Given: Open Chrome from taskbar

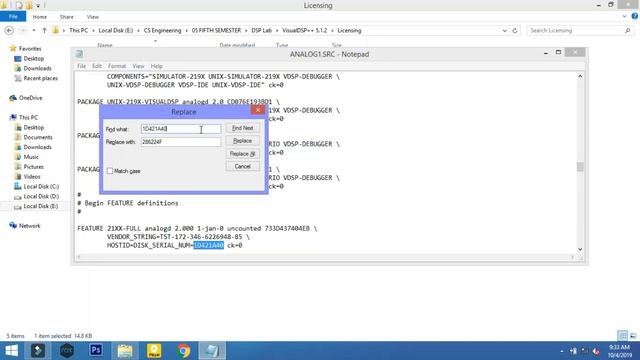Looking at the screenshot, I should (183, 351).
